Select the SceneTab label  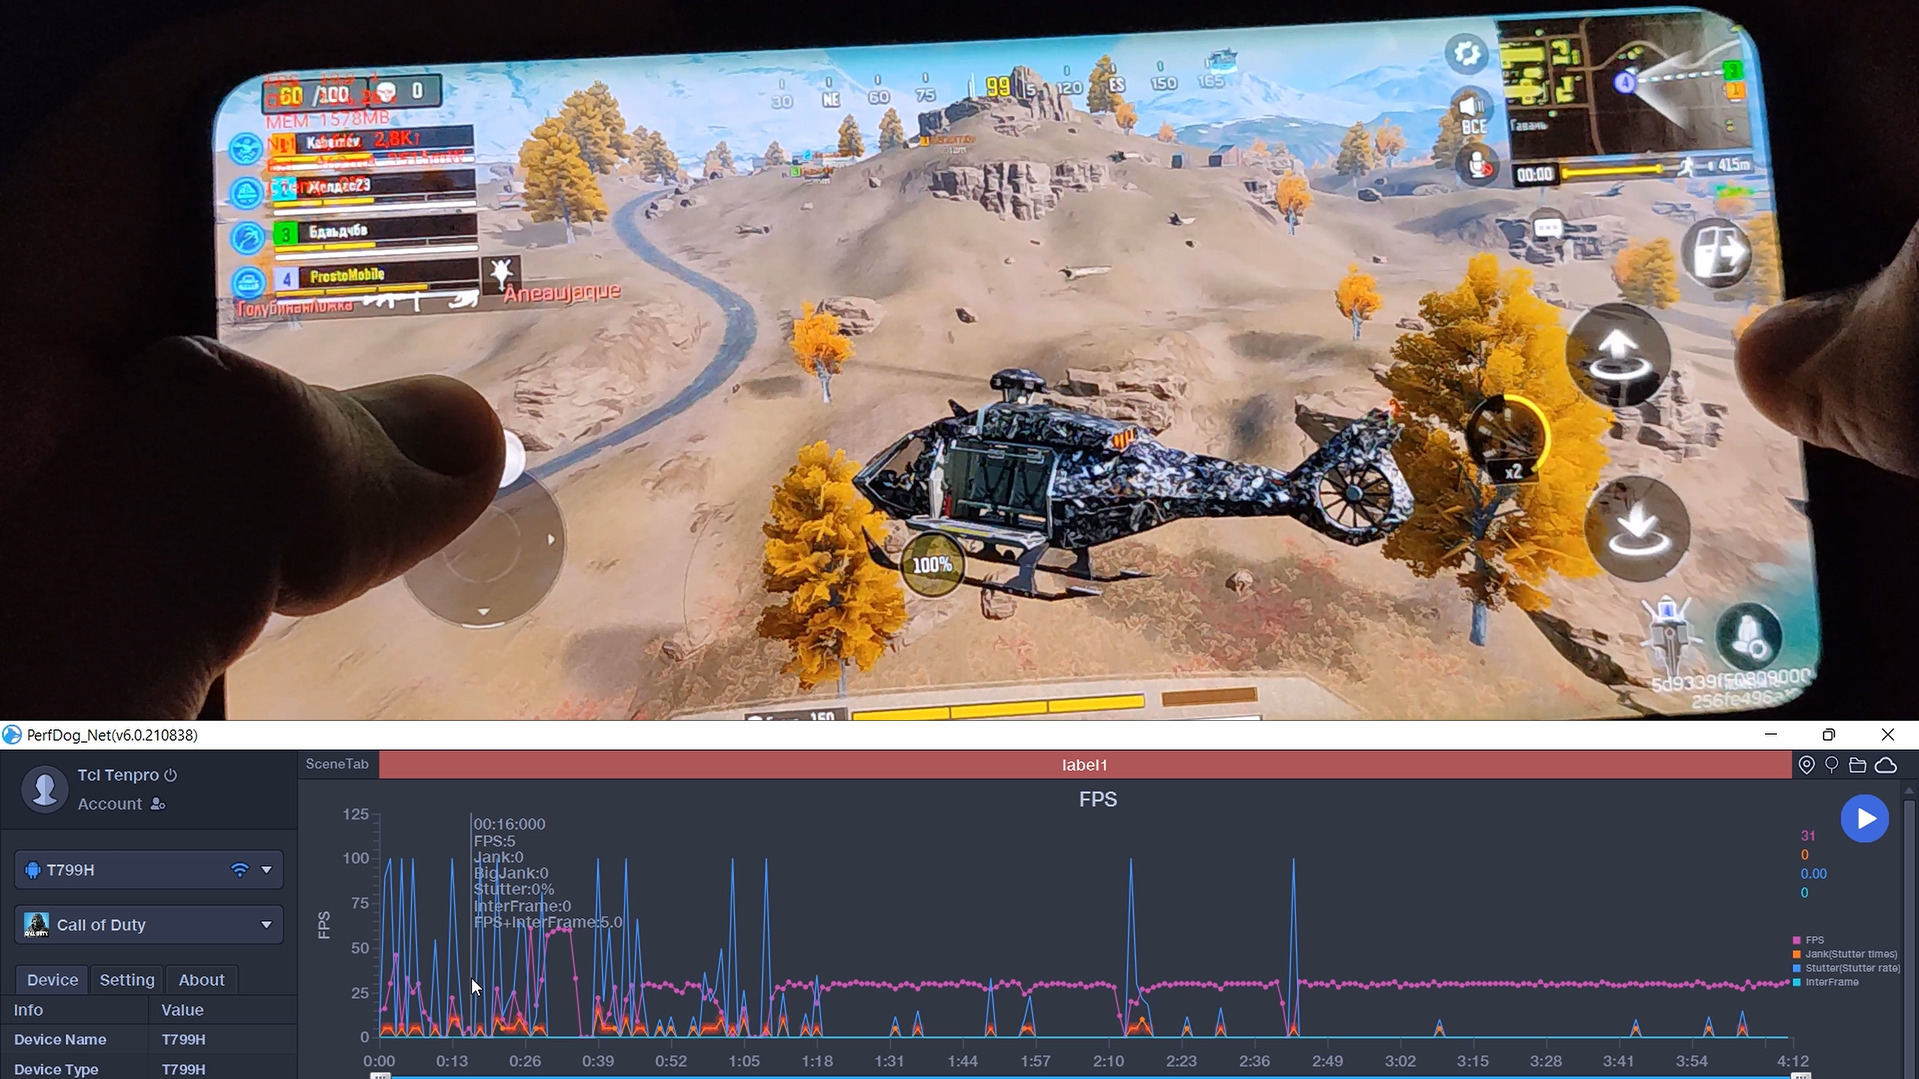coord(337,764)
